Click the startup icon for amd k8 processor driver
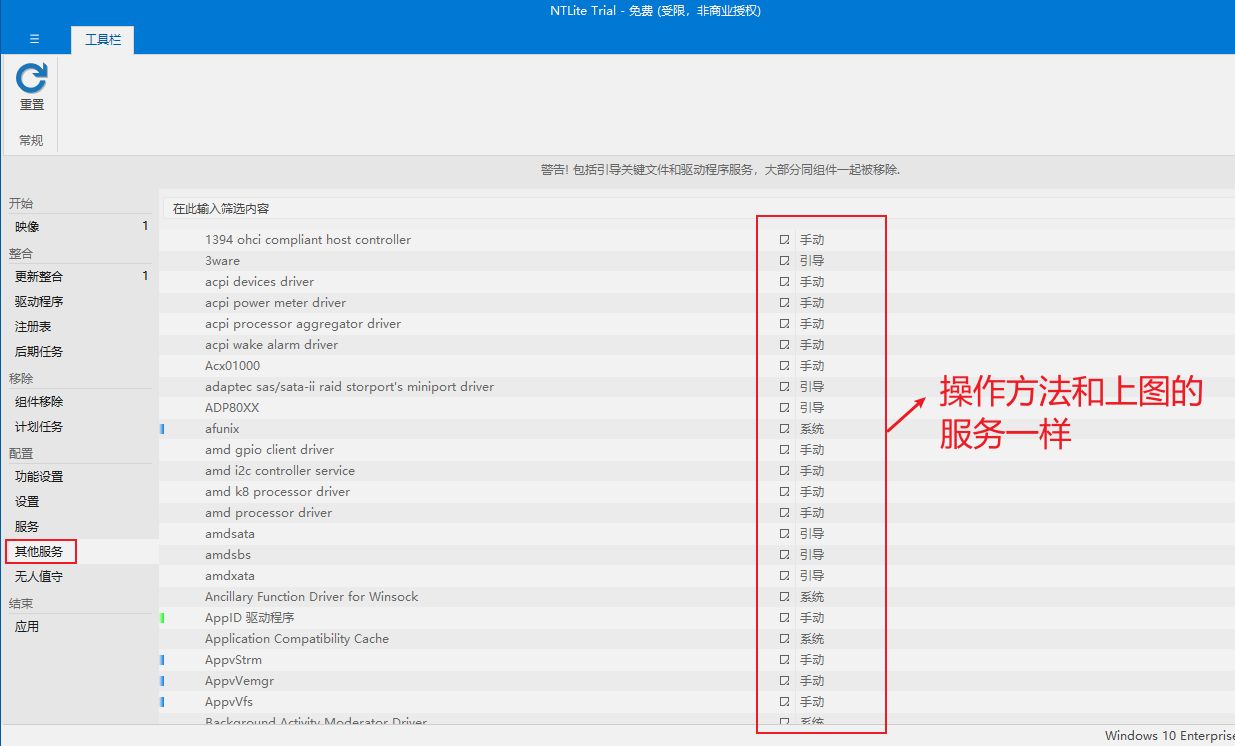The image size is (1235, 746). coord(785,492)
